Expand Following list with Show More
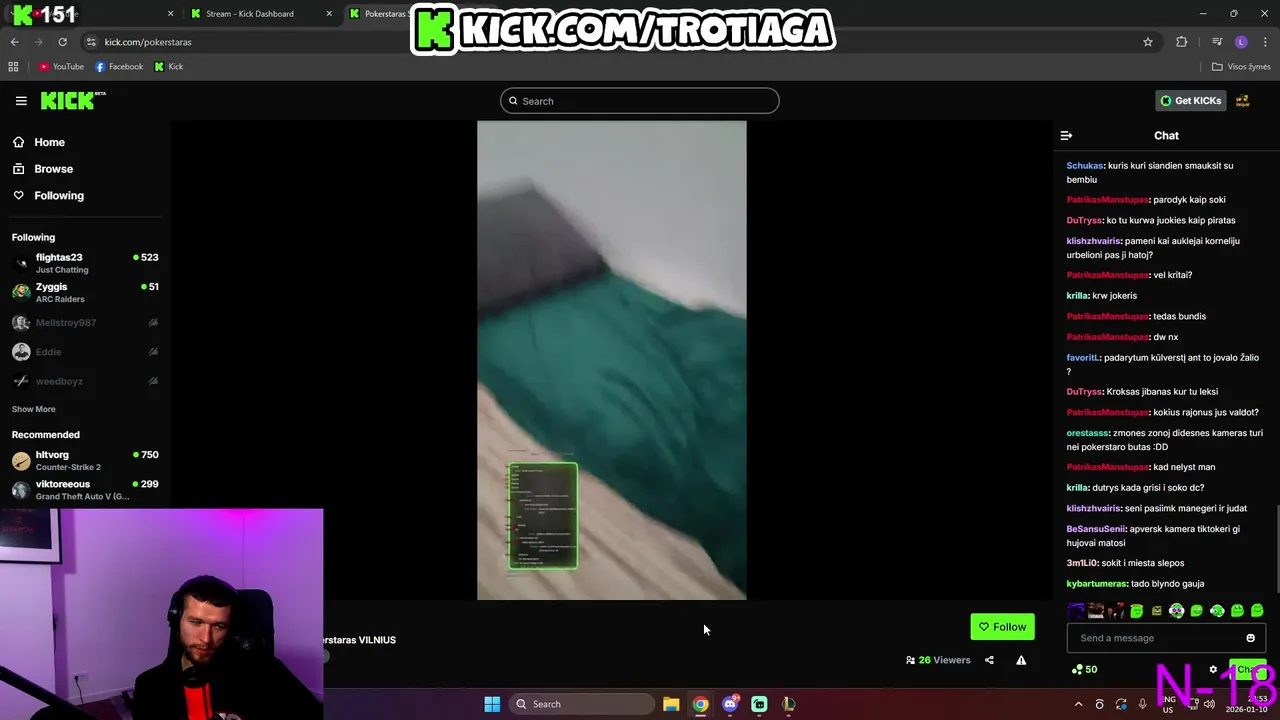The width and height of the screenshot is (1280, 720). click(34, 409)
